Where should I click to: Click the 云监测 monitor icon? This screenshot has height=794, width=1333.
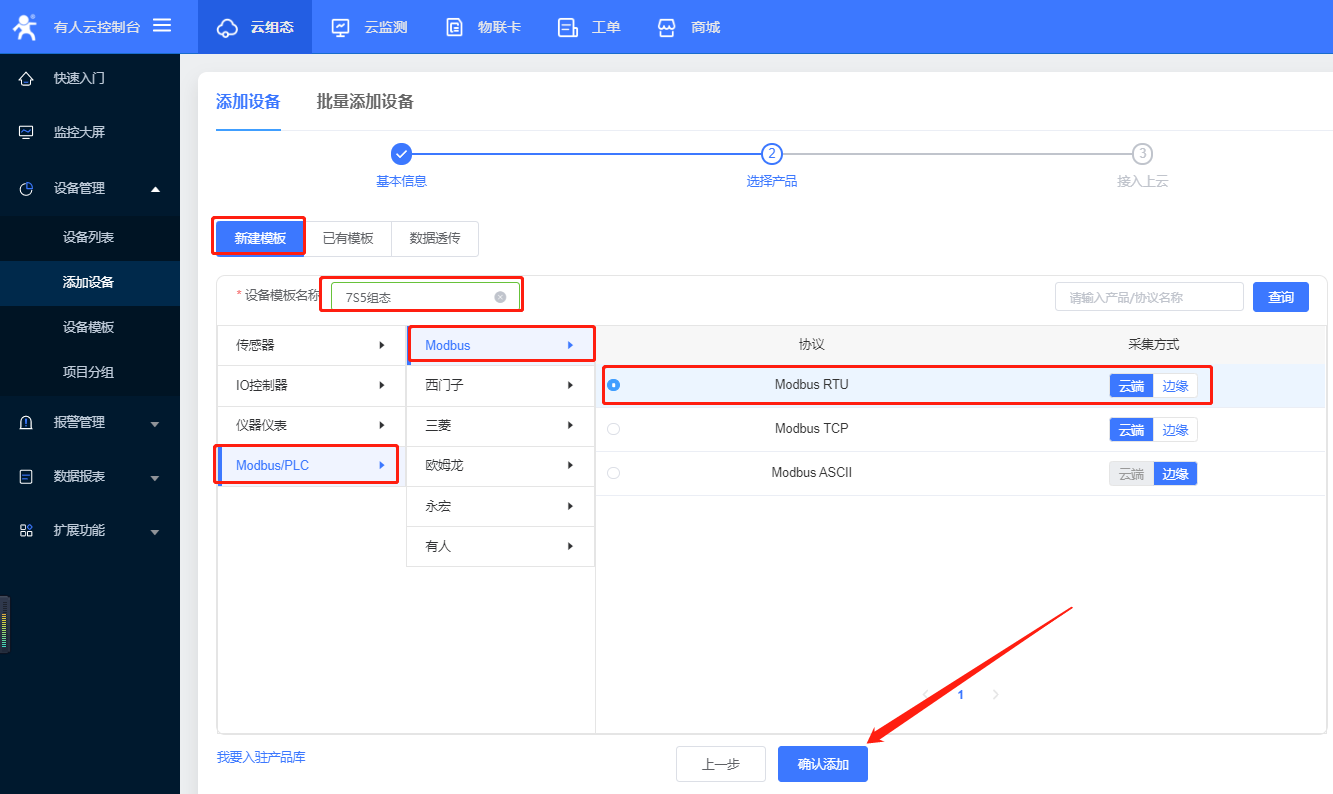click(x=341, y=27)
